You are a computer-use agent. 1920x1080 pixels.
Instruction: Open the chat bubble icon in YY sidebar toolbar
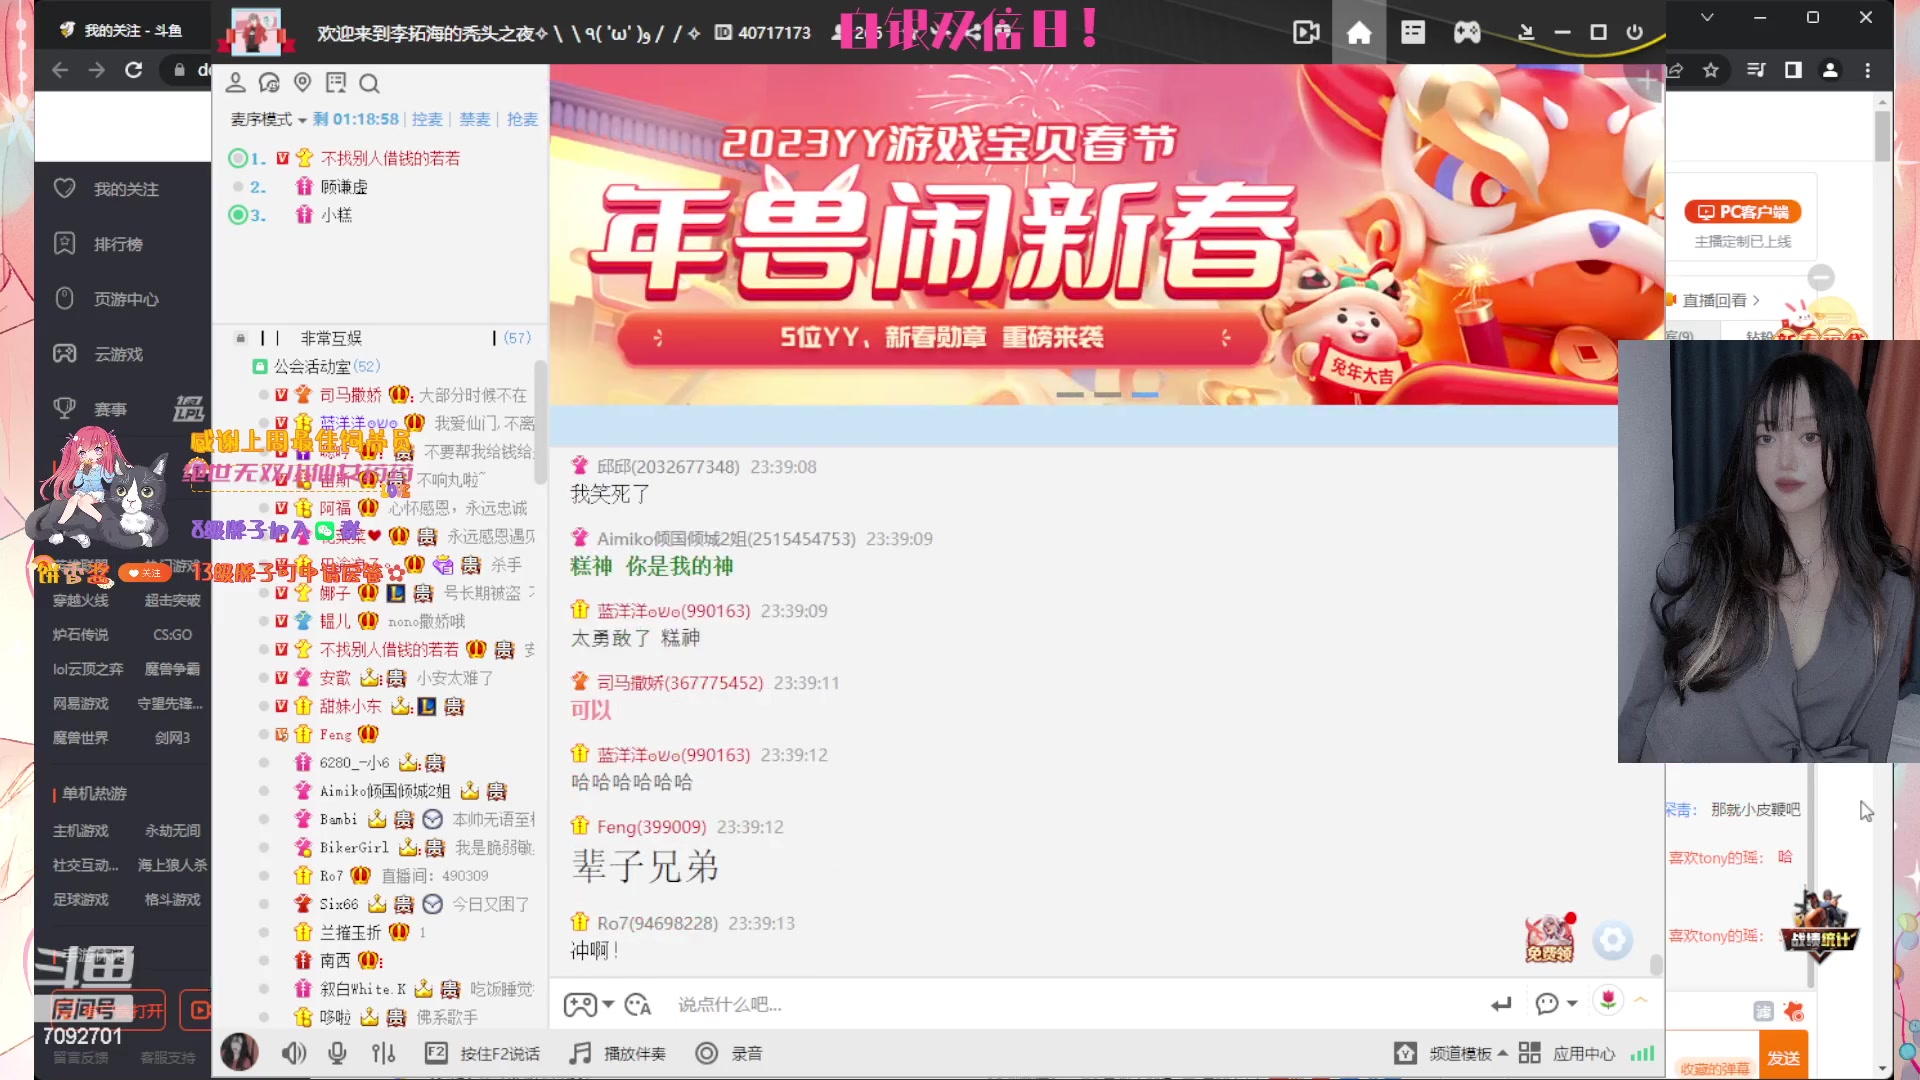pyautogui.click(x=269, y=83)
